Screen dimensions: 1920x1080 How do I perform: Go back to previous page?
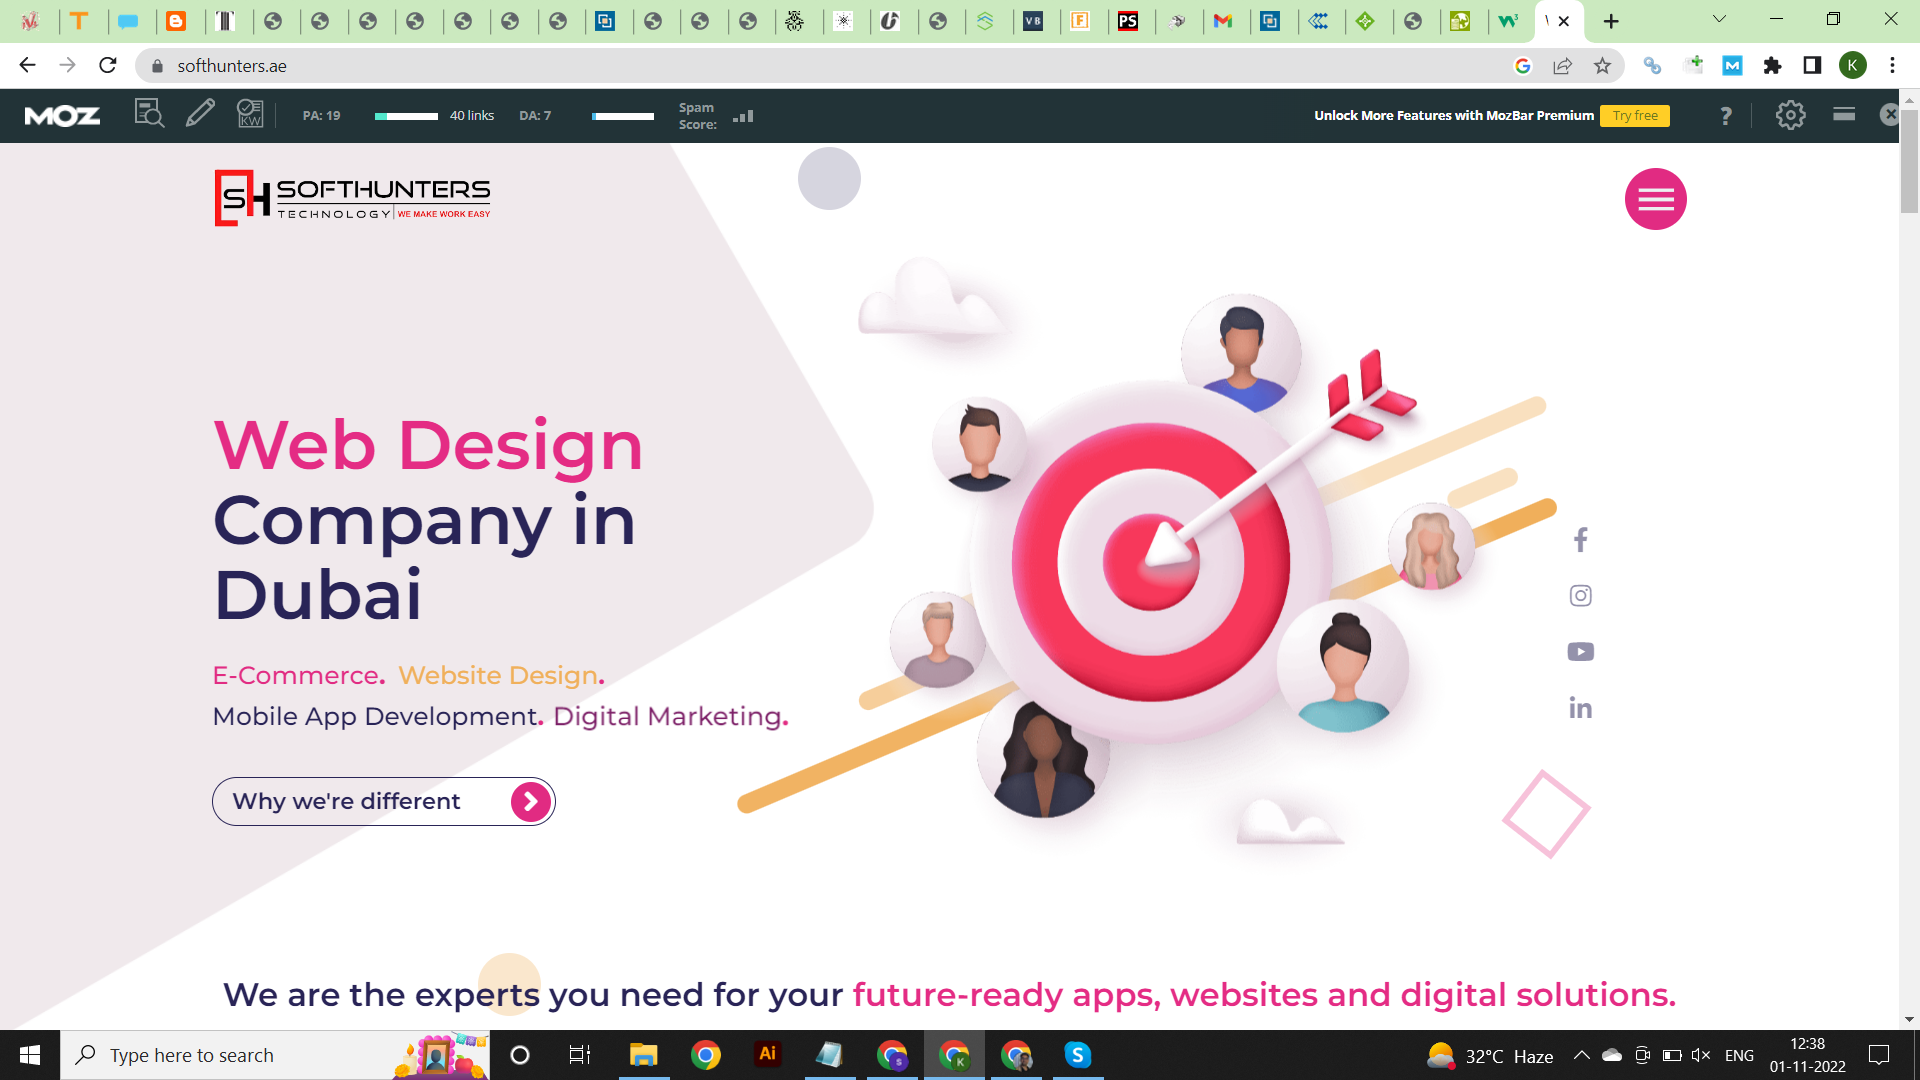pyautogui.click(x=27, y=66)
